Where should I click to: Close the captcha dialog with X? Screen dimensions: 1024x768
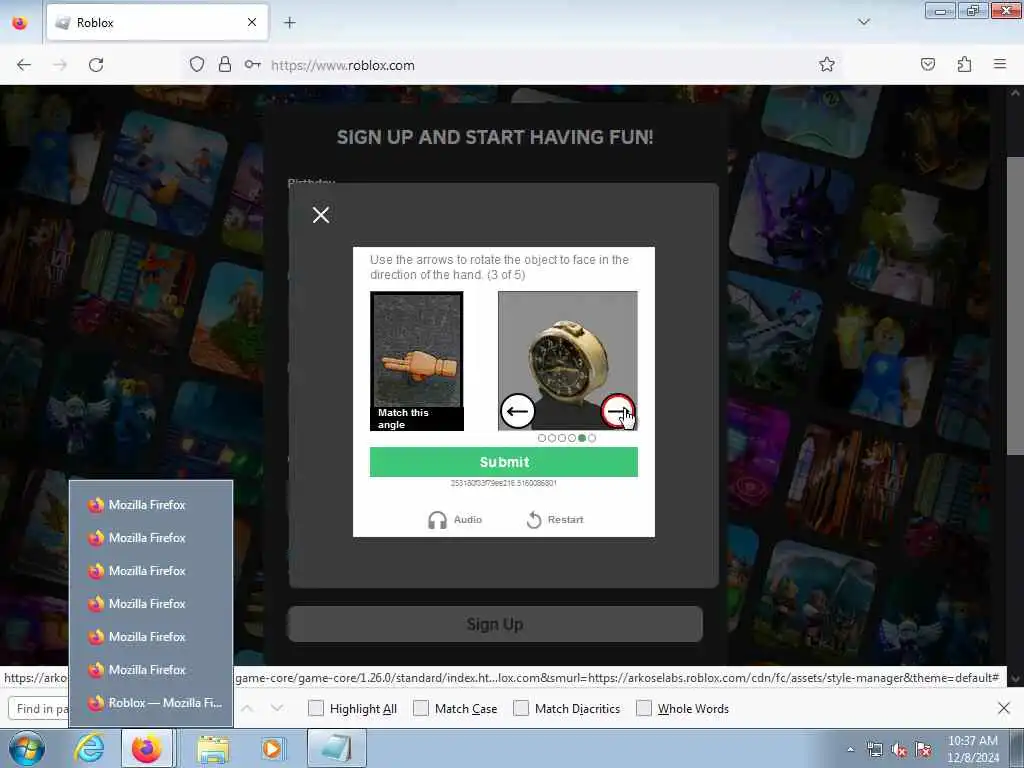[x=321, y=215]
